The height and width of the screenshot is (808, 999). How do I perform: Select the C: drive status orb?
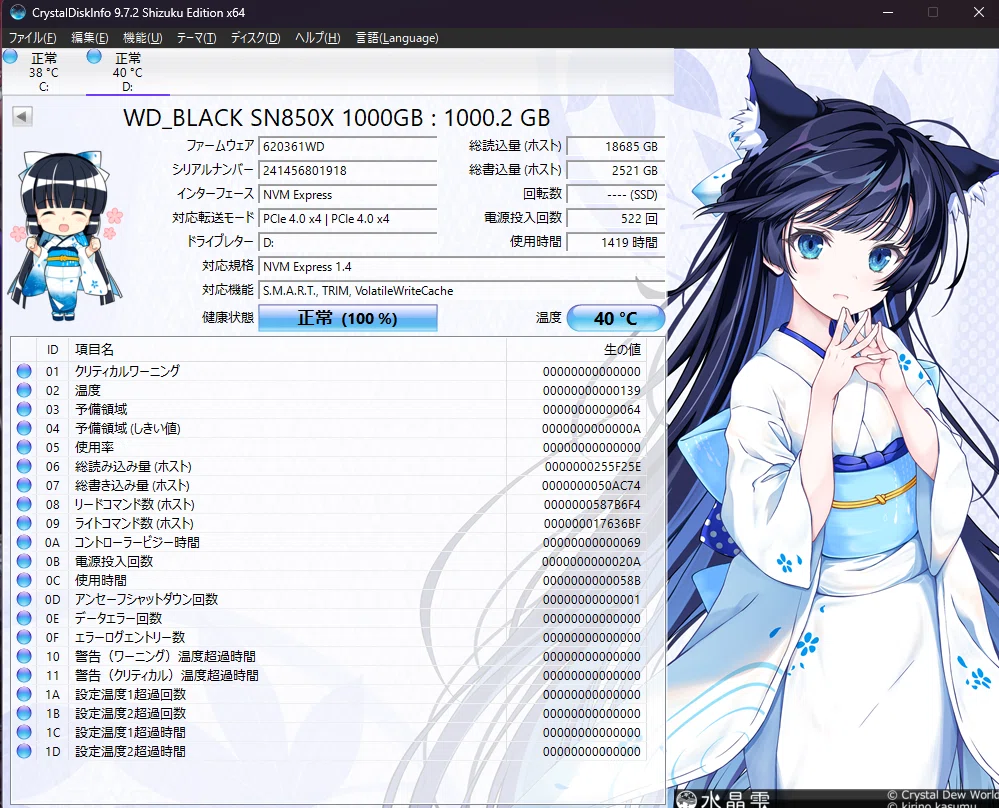[x=10, y=57]
